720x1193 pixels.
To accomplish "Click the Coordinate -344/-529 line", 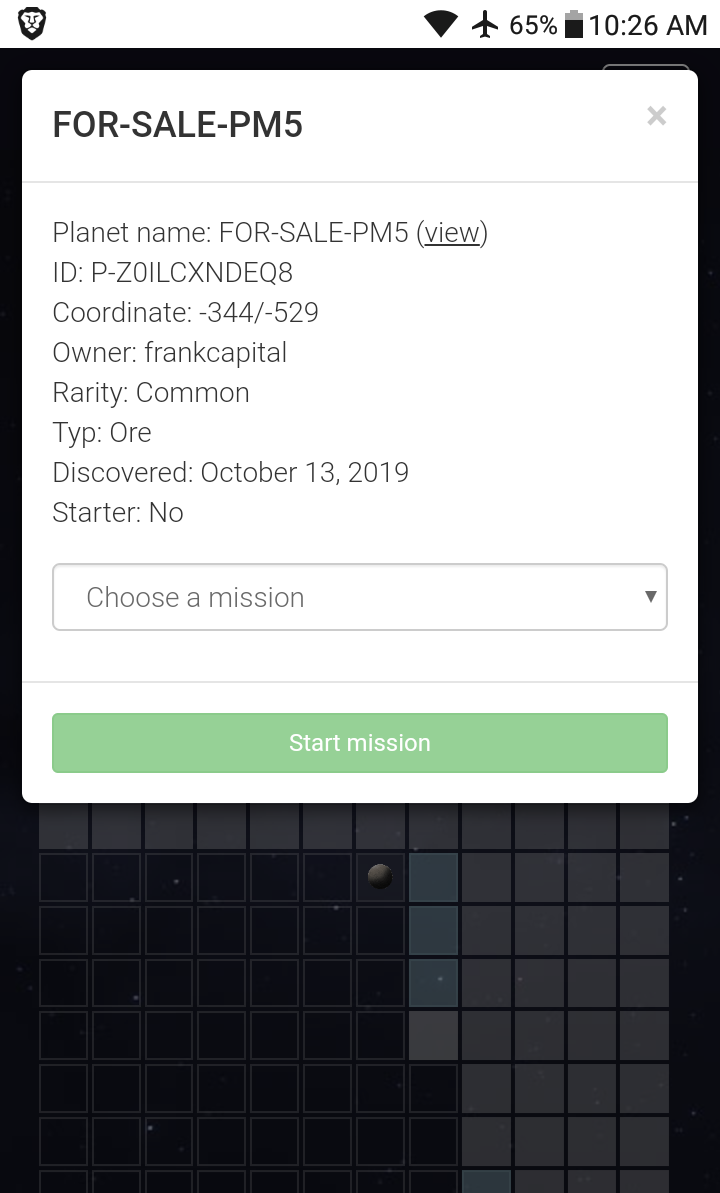I will click(186, 313).
